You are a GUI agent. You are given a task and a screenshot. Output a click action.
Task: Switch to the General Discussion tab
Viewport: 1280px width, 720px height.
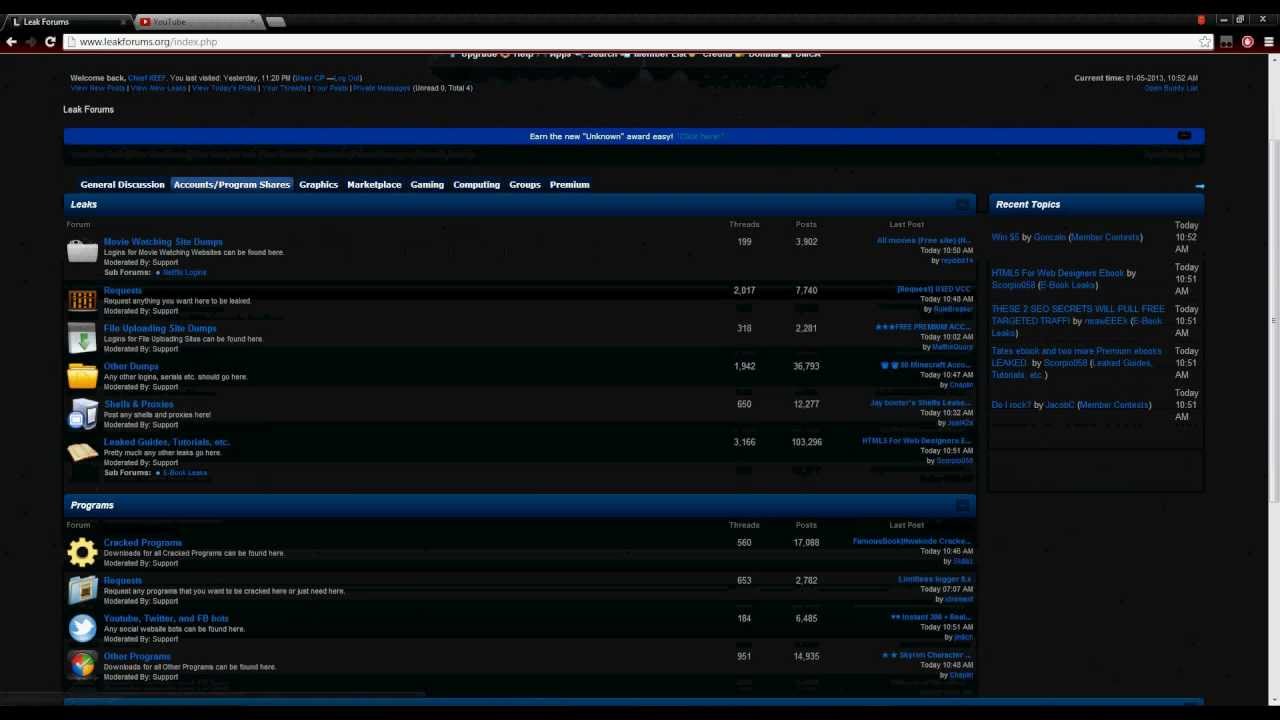pos(122,184)
